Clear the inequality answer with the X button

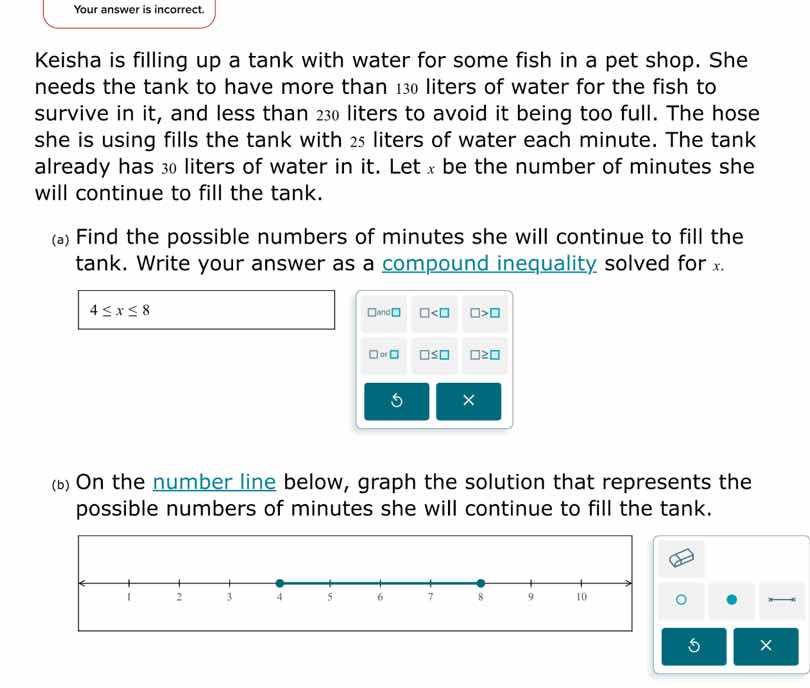coord(468,401)
